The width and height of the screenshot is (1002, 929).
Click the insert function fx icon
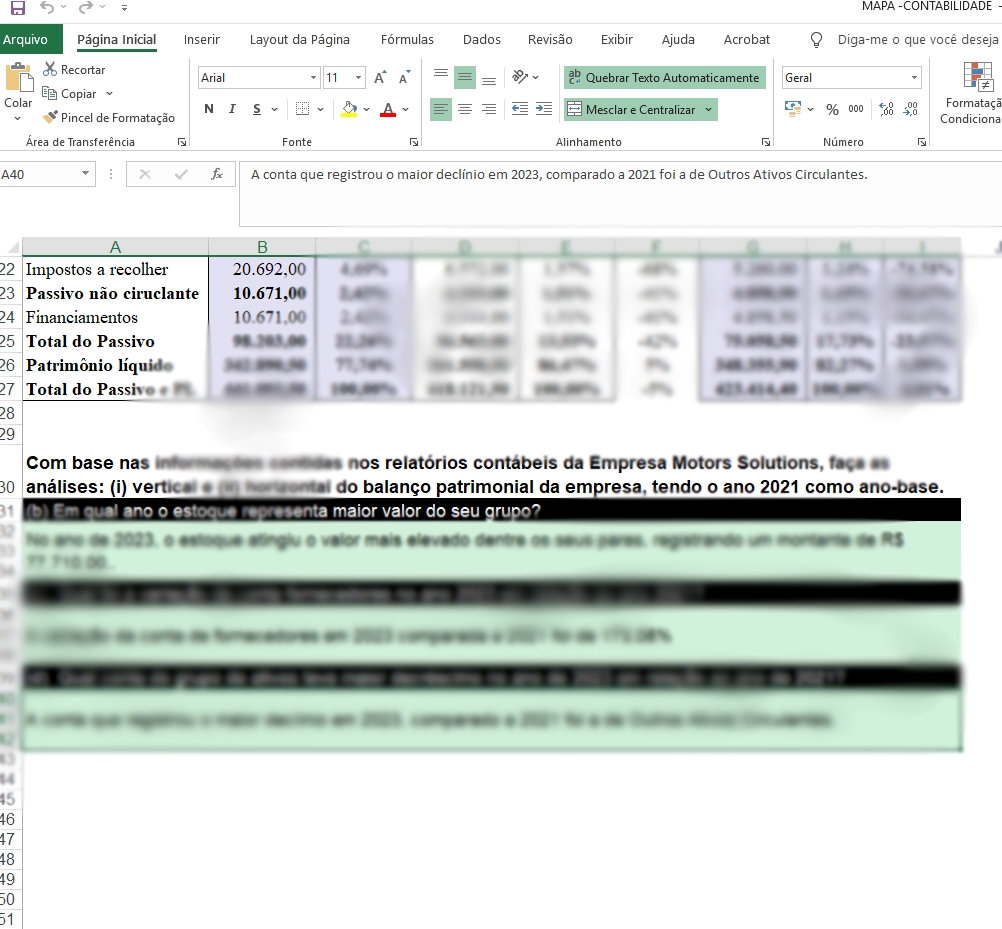click(x=216, y=174)
